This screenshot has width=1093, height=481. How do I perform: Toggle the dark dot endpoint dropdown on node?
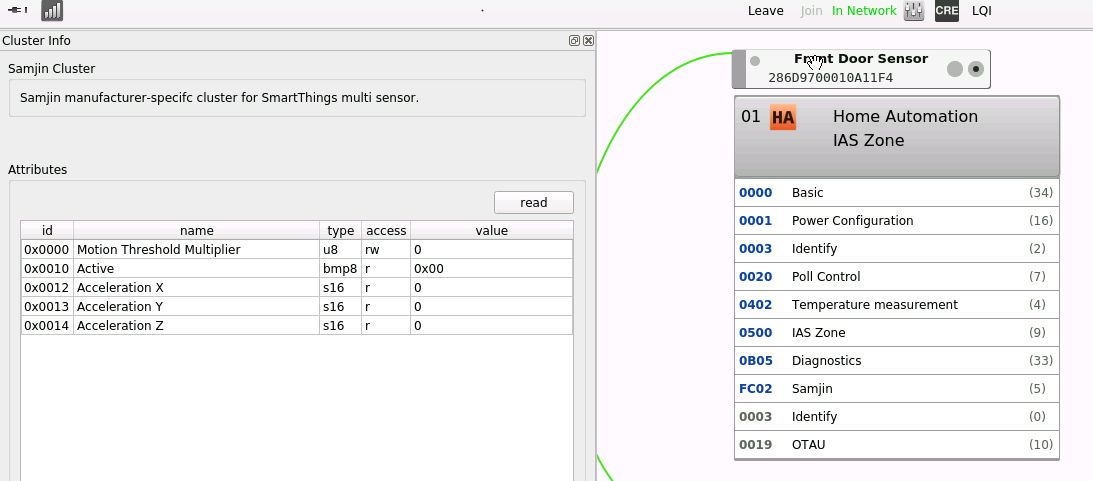point(976,68)
